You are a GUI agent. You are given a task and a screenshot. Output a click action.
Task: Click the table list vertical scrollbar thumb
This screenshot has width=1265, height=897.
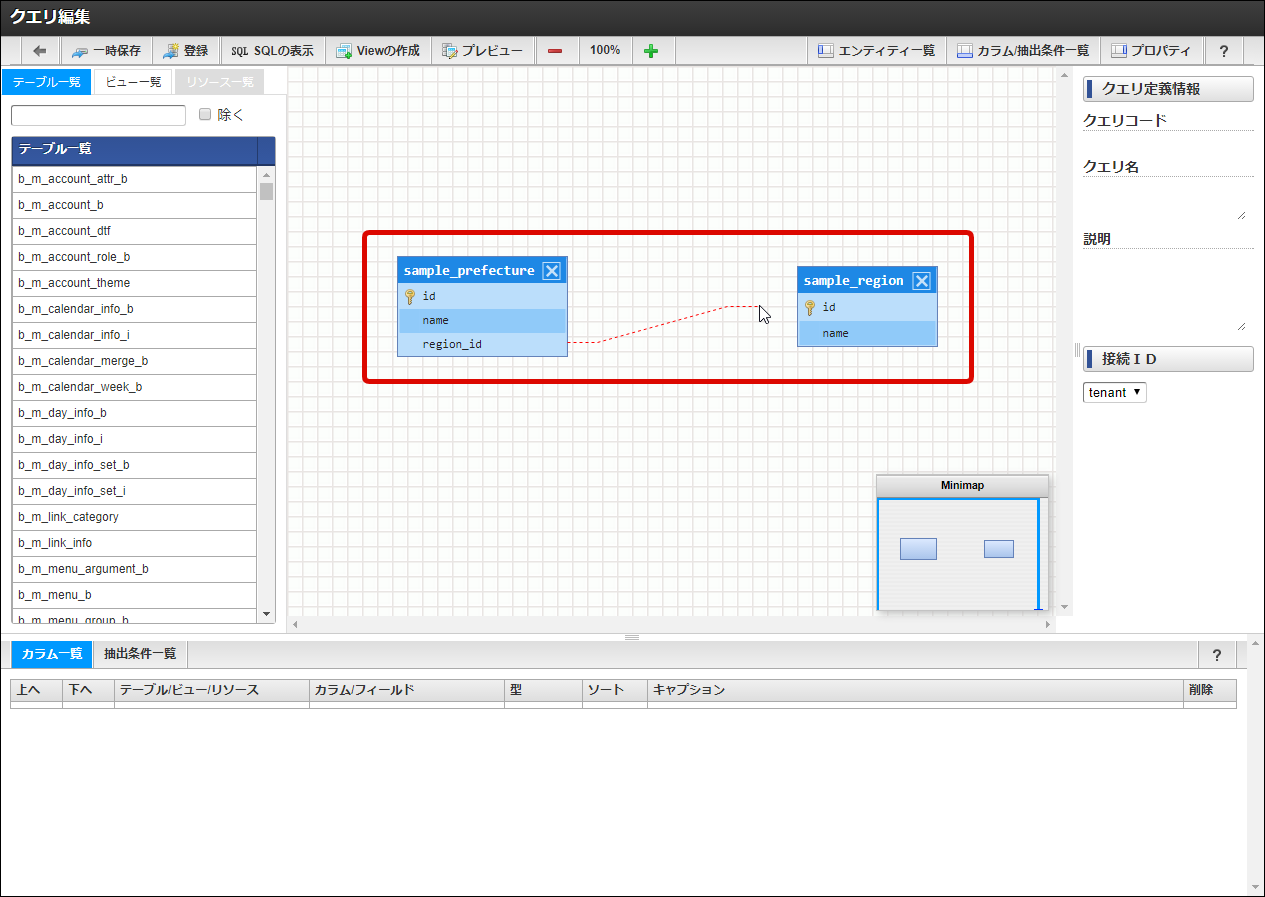(266, 192)
